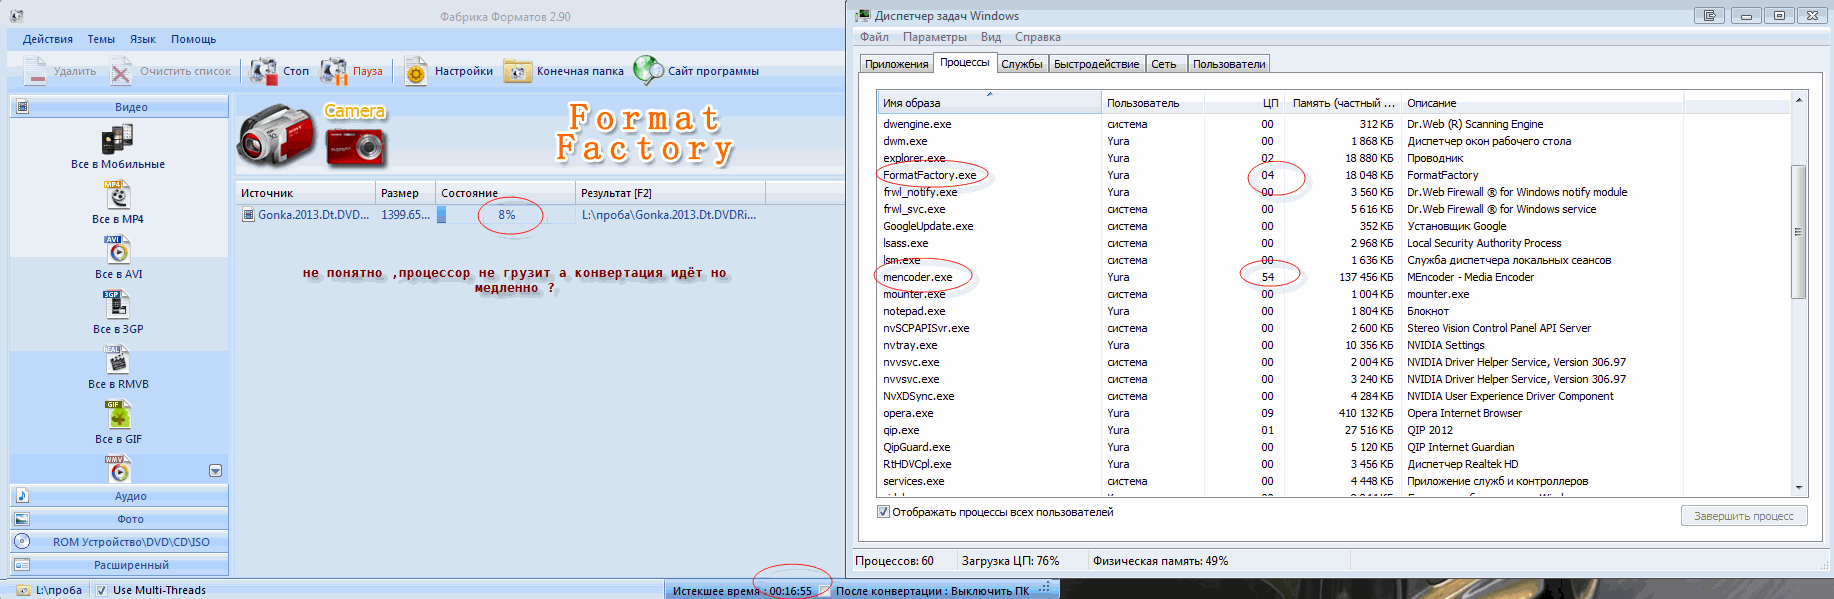The image size is (1834, 599).
Task: Open Task Manager Вид menu
Action: [x=991, y=37]
